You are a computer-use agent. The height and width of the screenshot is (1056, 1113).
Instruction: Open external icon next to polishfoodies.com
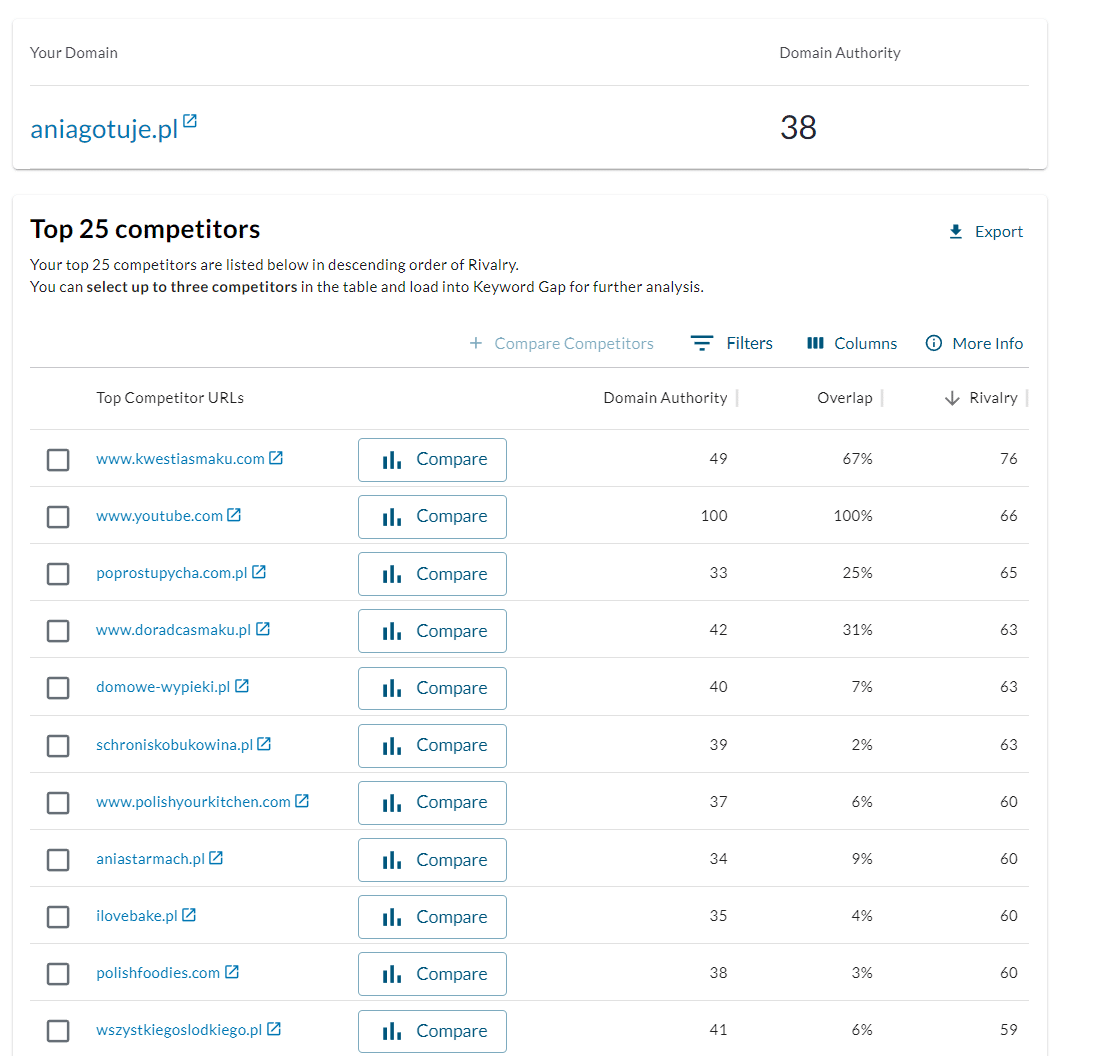click(232, 972)
